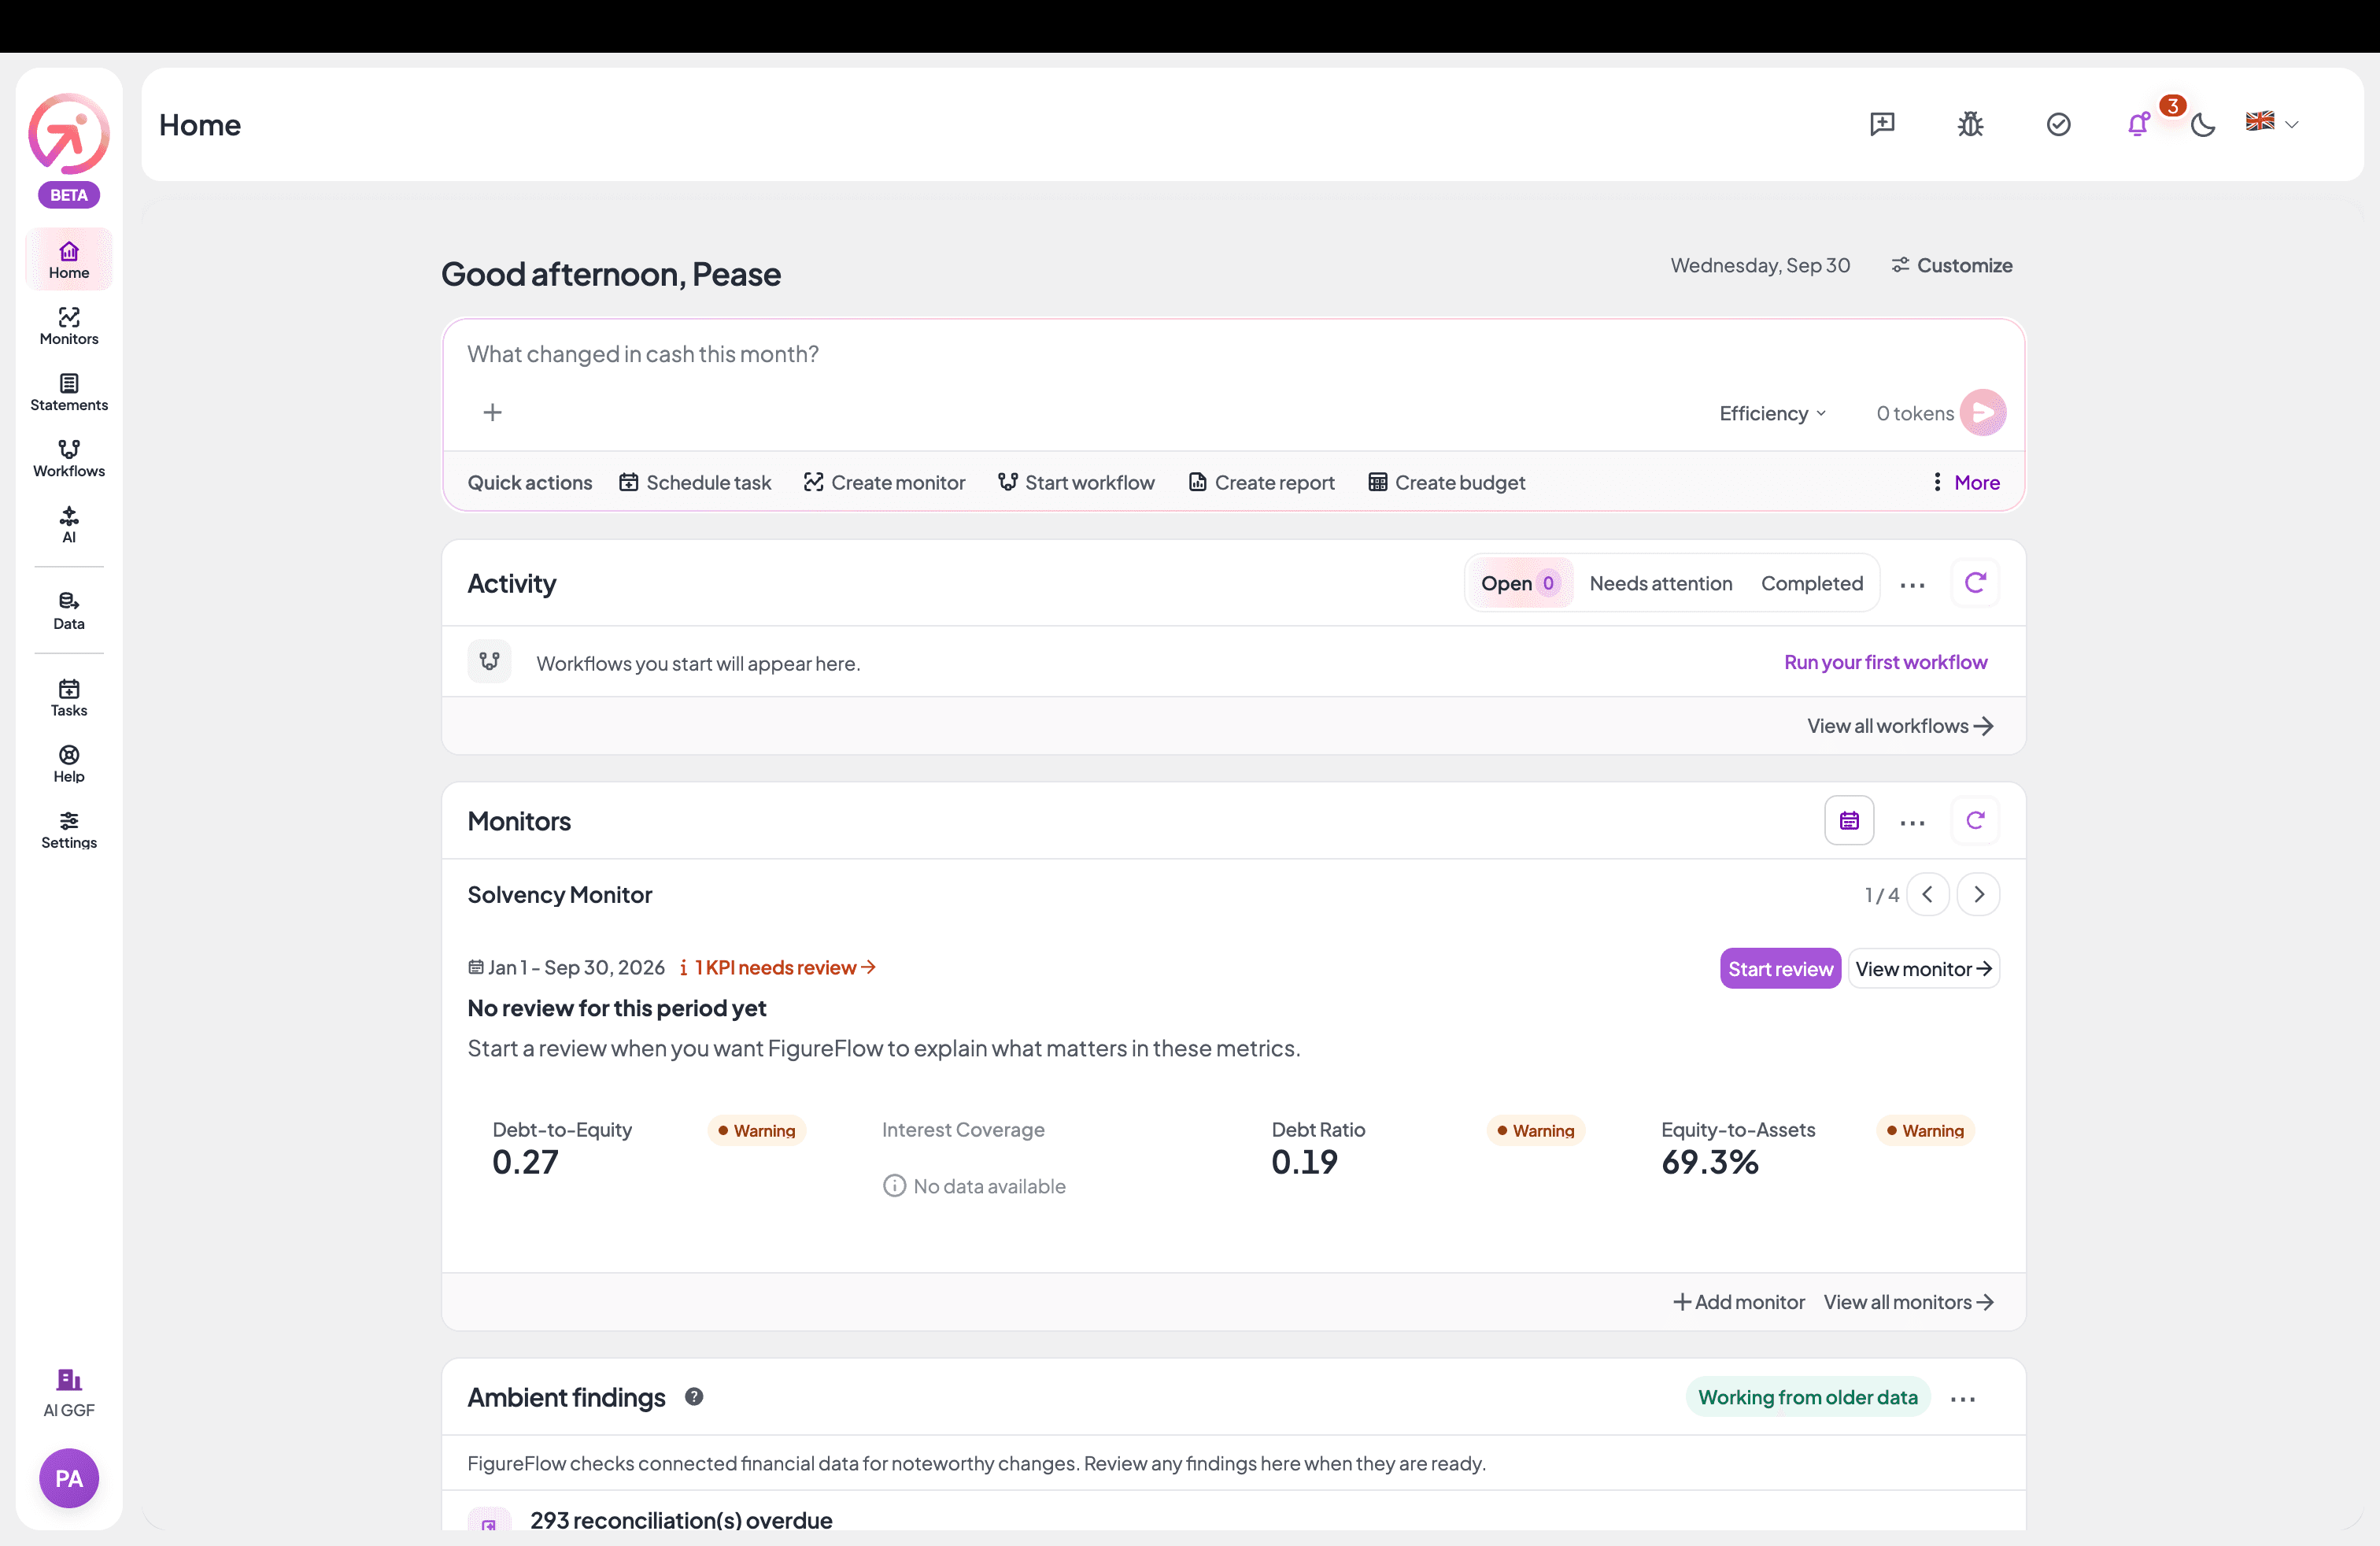
Task: Expand the Efficiency mode dropdown
Action: point(1773,413)
